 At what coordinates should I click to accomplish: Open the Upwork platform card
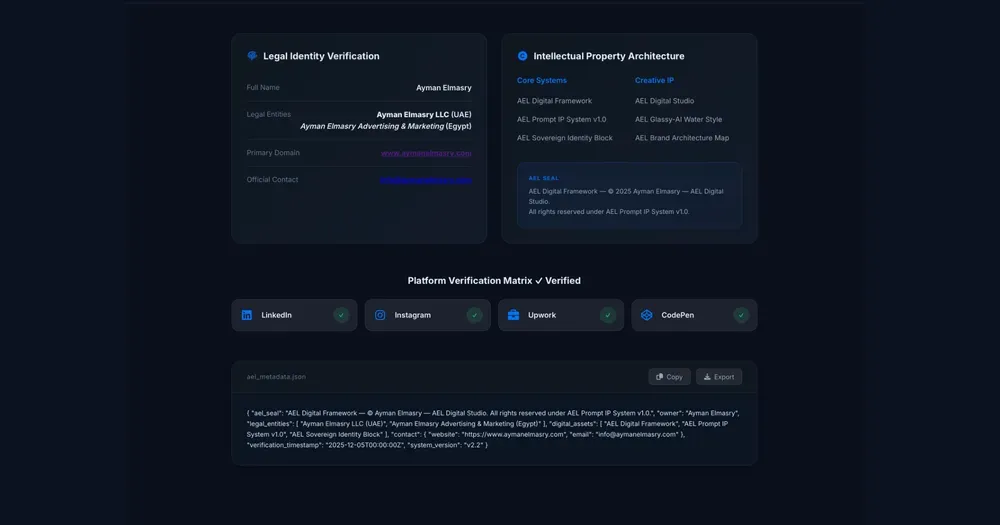click(x=561, y=315)
